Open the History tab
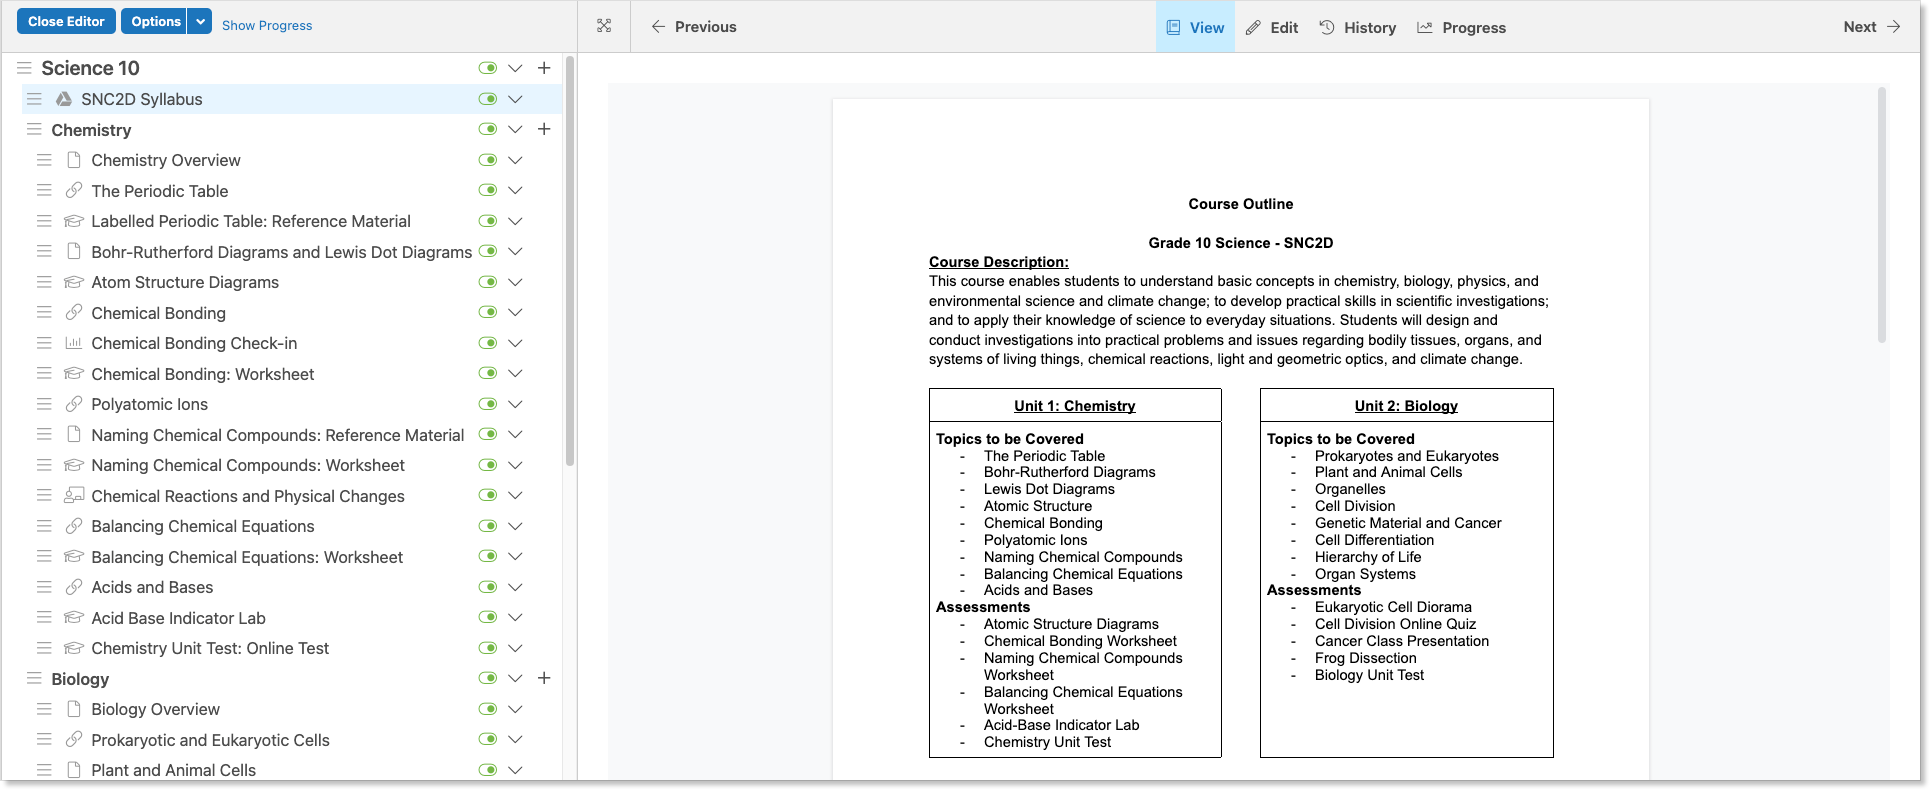1931x791 pixels. [1358, 27]
